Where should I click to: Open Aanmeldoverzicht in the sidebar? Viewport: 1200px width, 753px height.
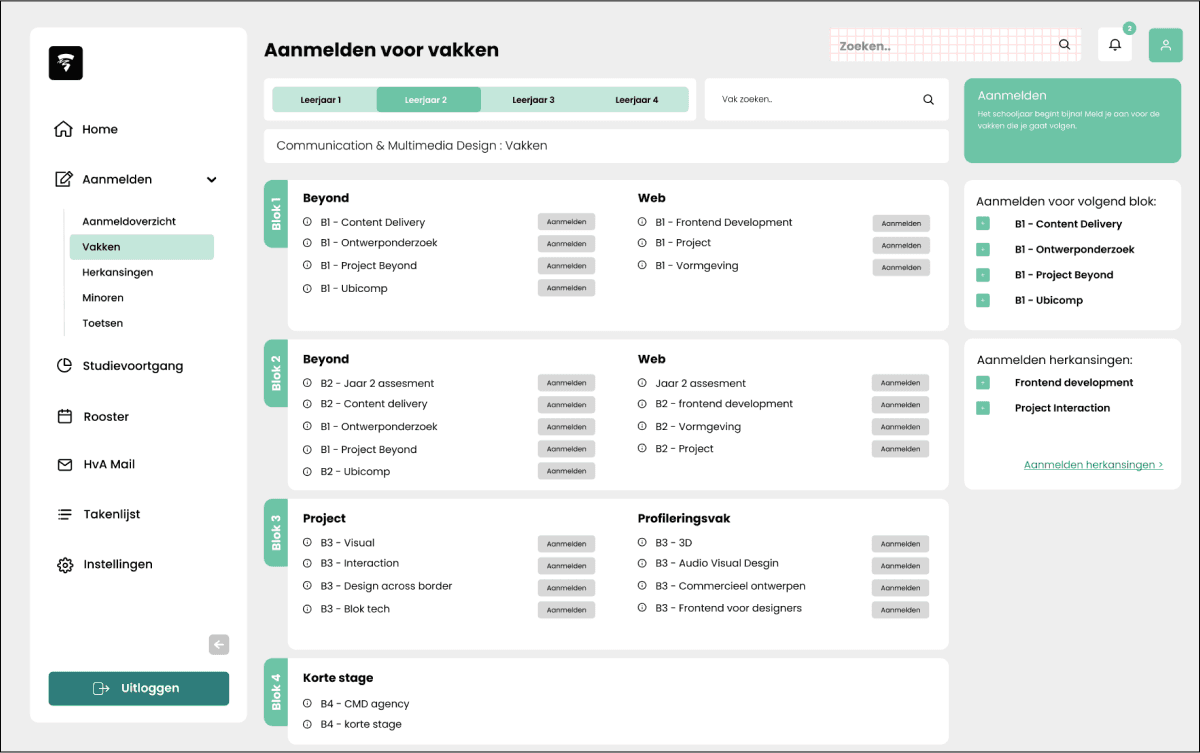coord(129,222)
